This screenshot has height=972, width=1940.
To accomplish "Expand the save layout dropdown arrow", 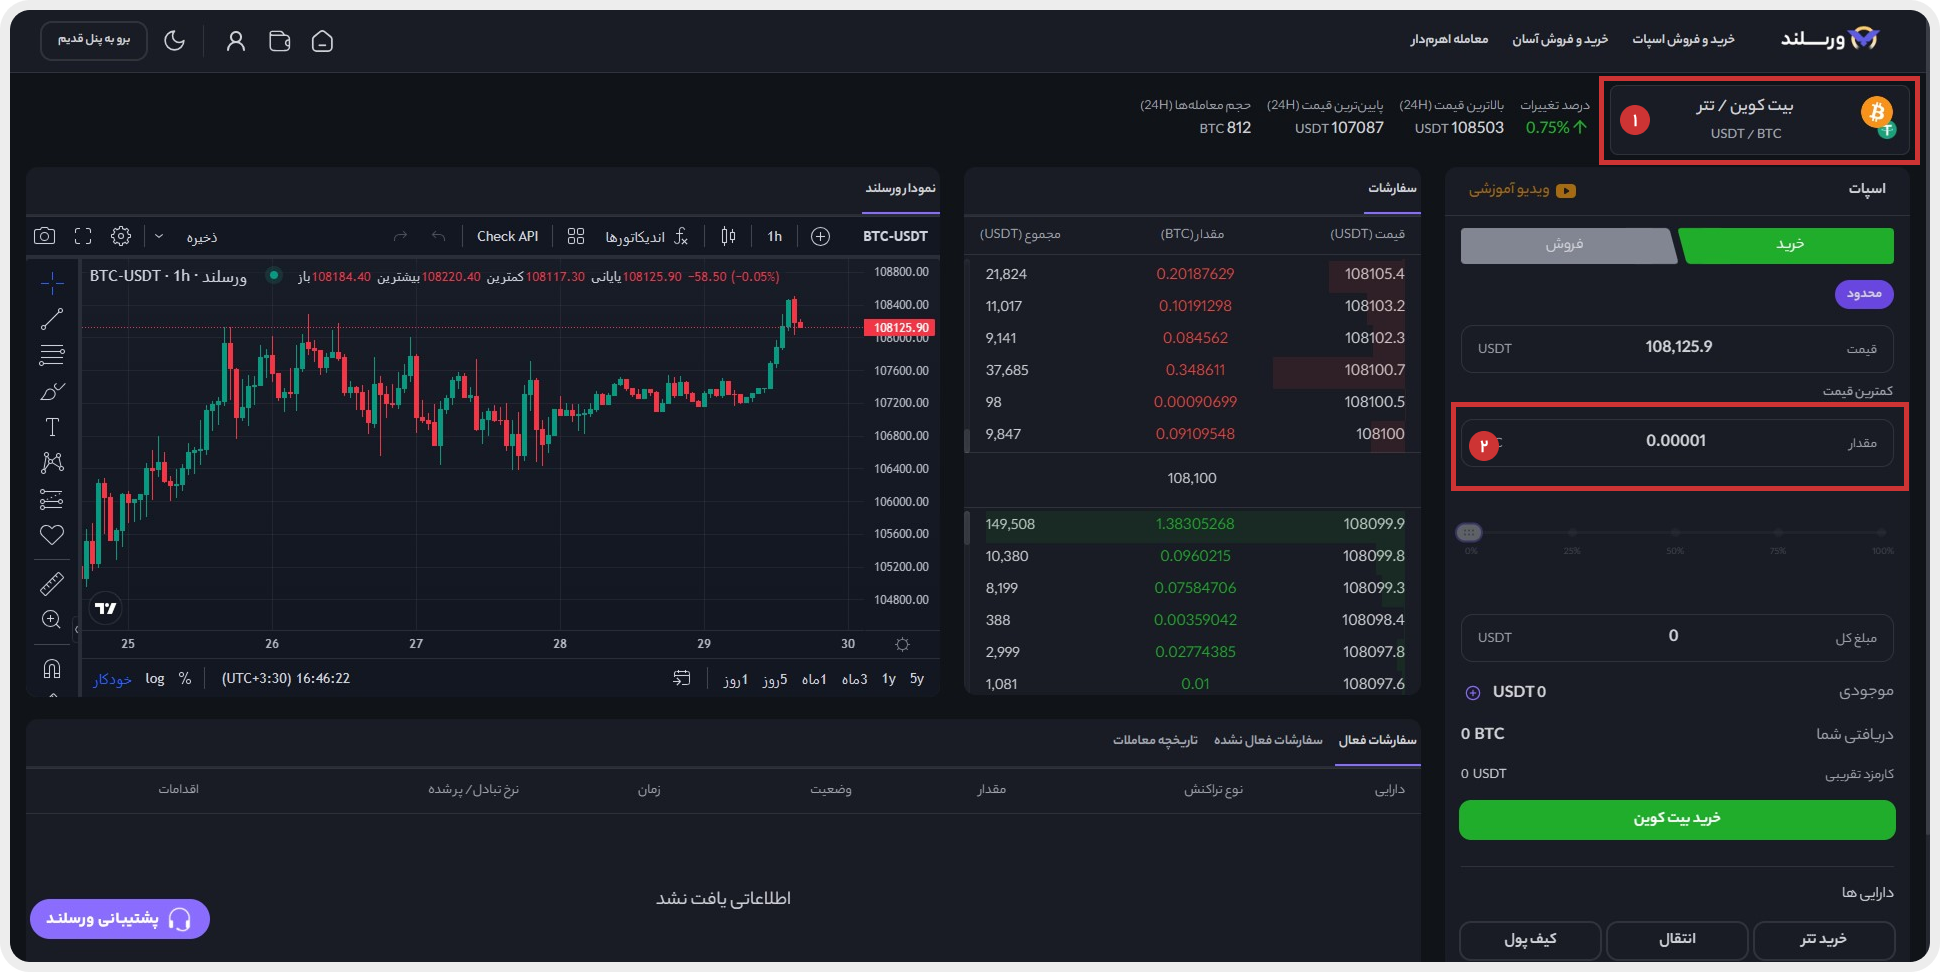I will (x=159, y=236).
